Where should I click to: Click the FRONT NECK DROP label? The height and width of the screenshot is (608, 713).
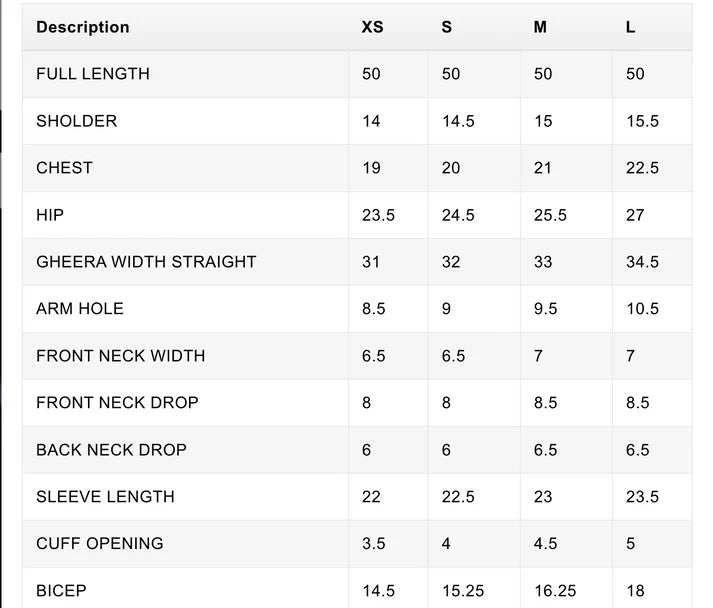[117, 402]
